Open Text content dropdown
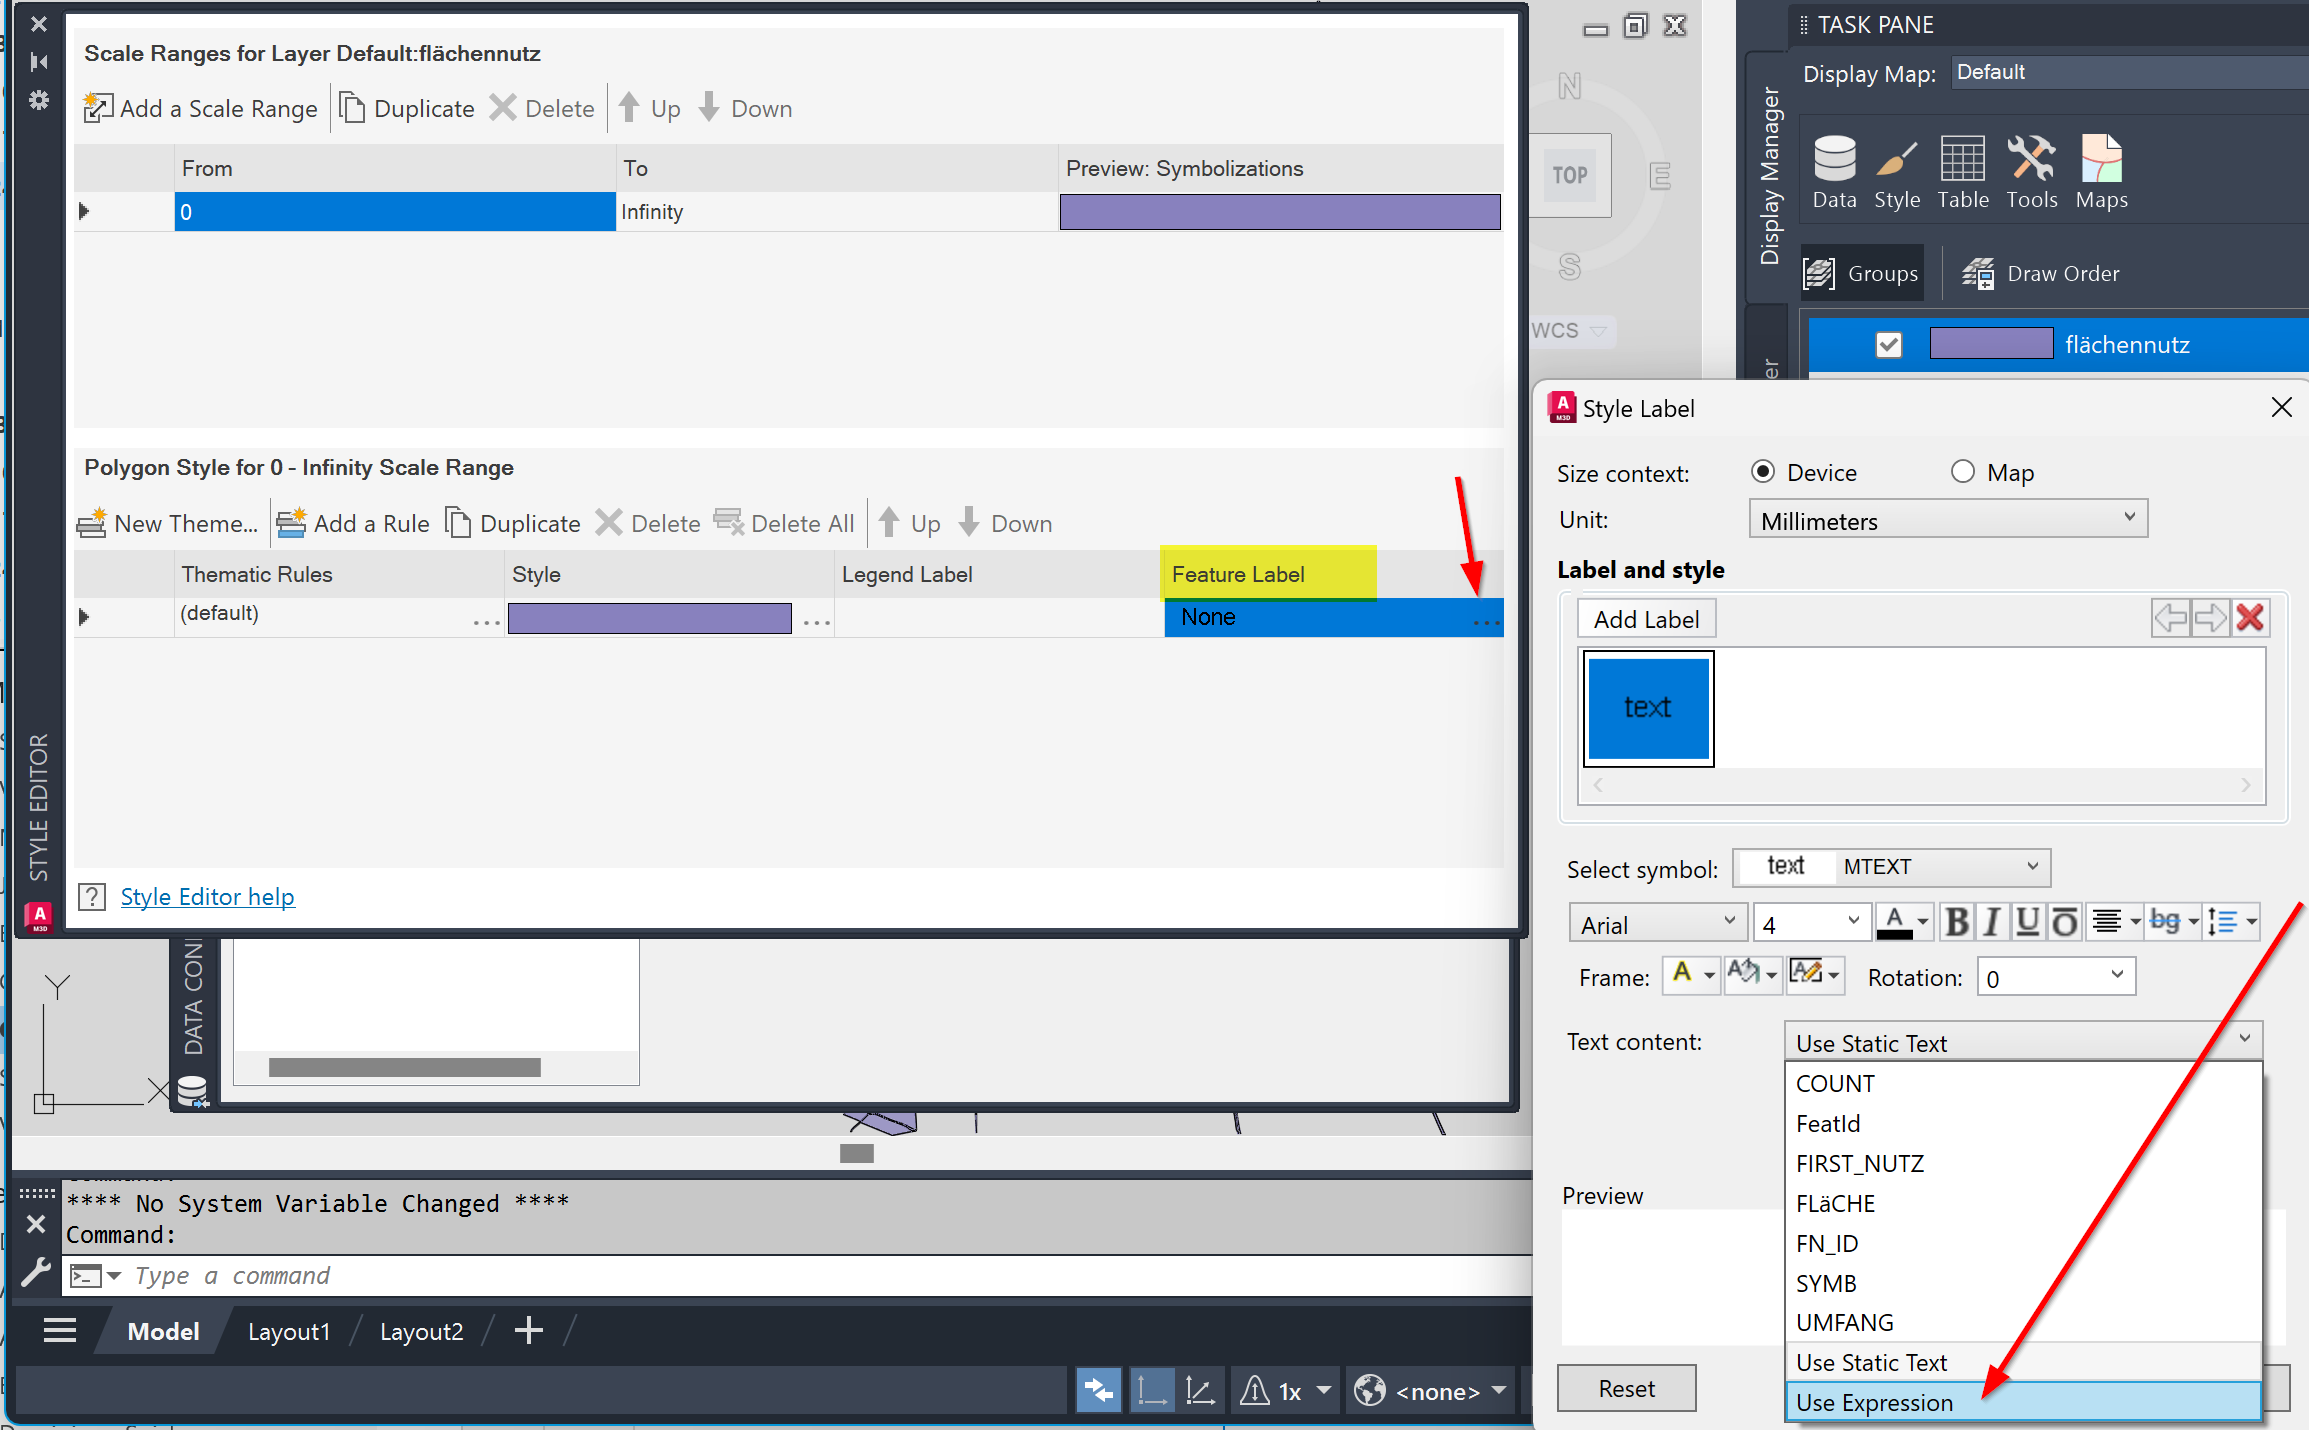 click(2023, 1042)
